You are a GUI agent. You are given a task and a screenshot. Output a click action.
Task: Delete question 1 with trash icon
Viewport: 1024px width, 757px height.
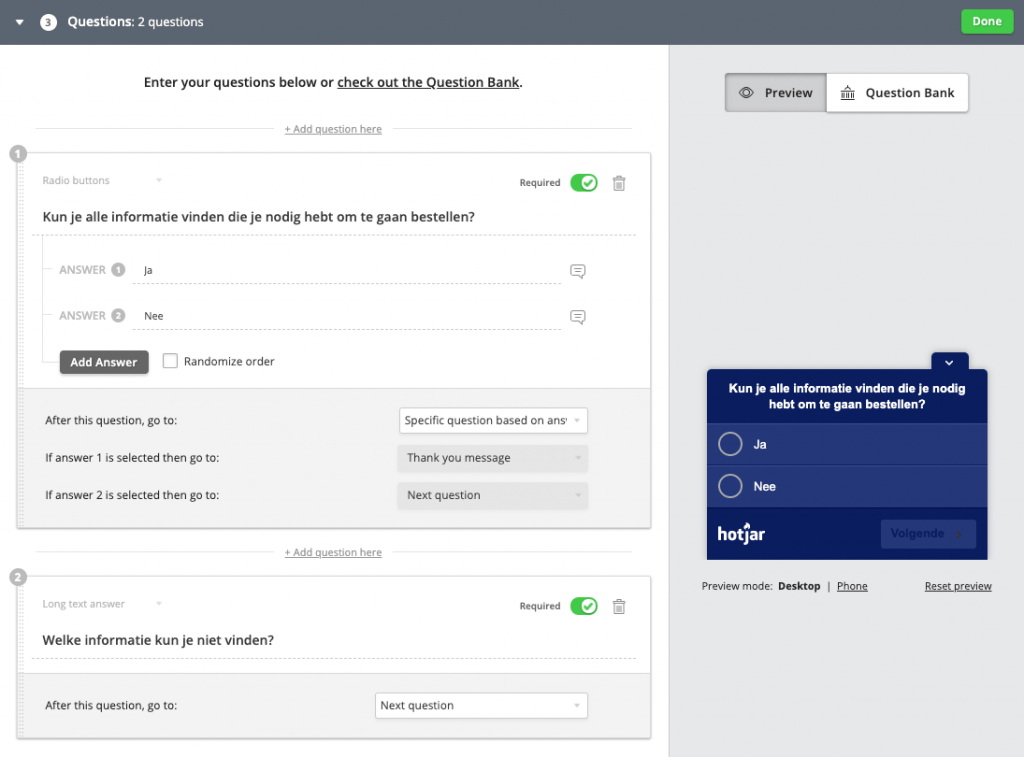tap(619, 183)
